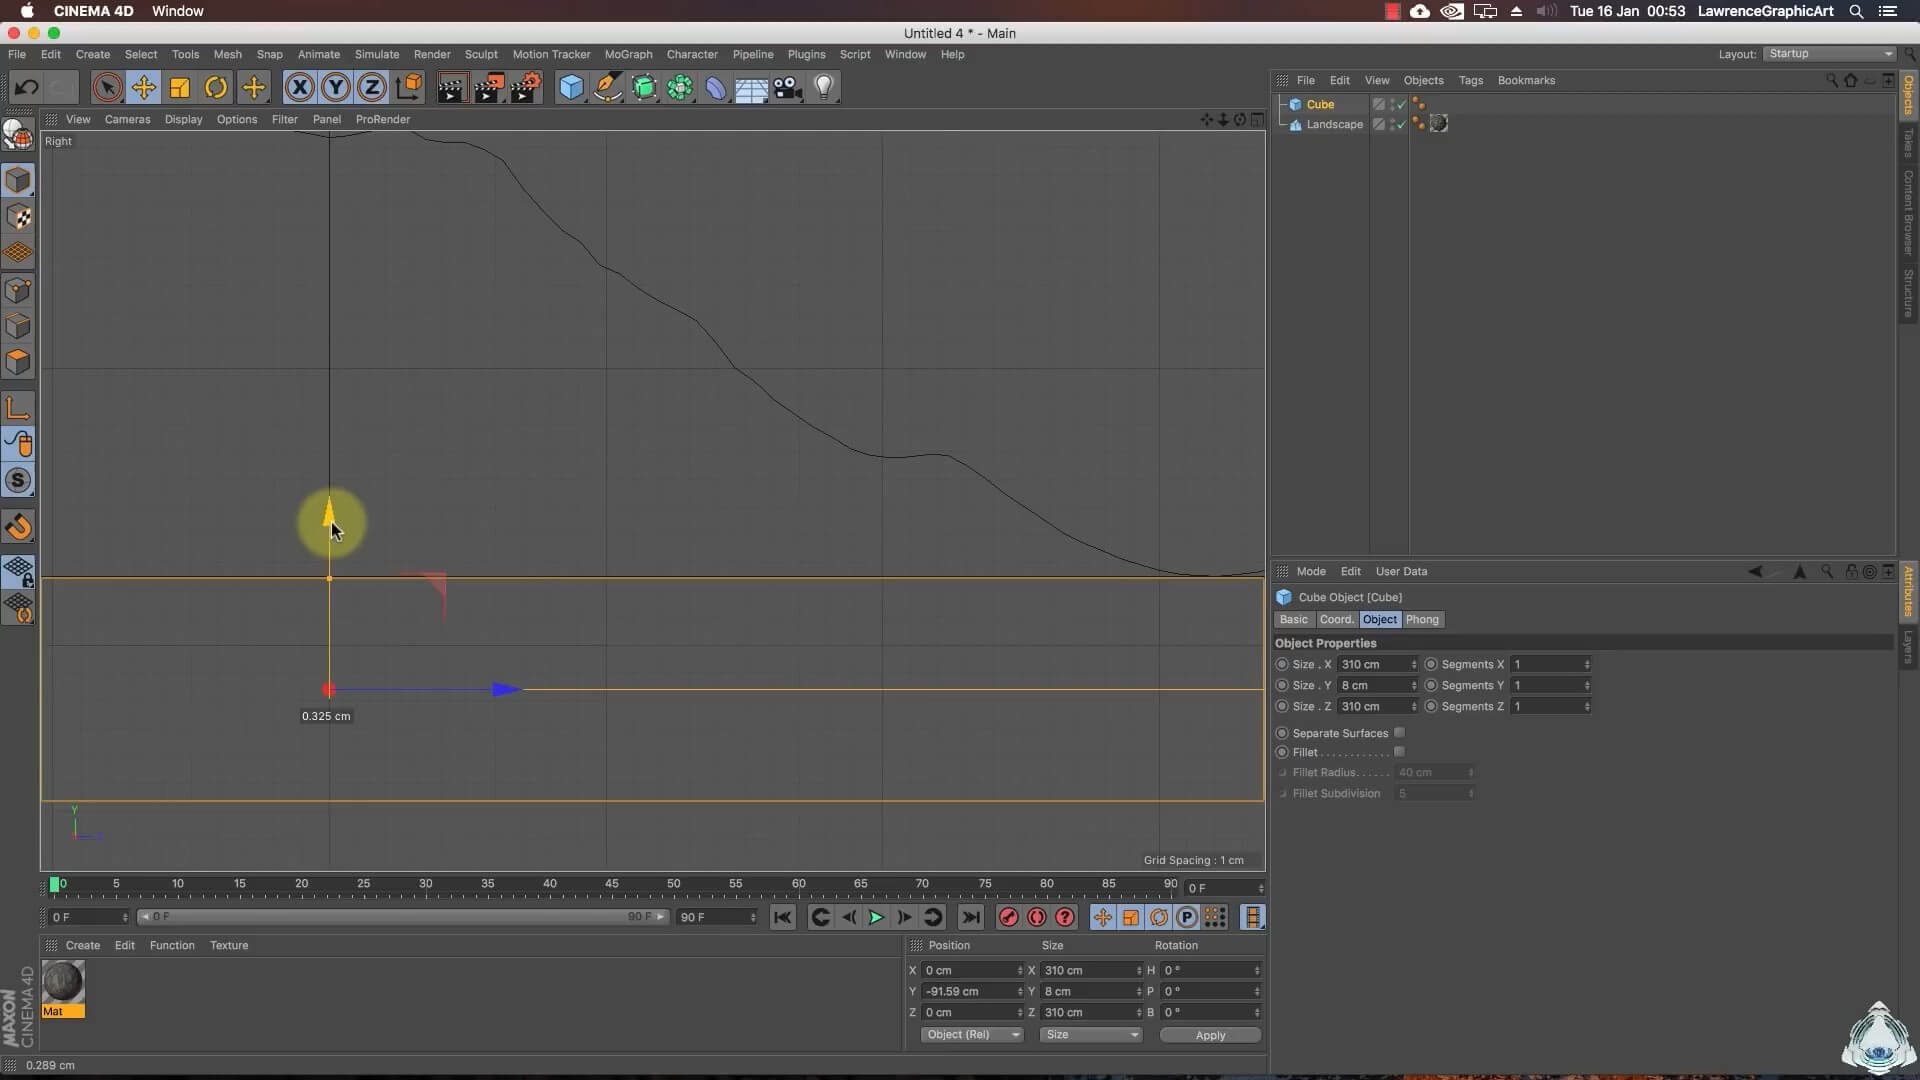This screenshot has height=1080, width=1920.
Task: Open the Object (Rel) coordinate dropdown
Action: coord(972,1035)
